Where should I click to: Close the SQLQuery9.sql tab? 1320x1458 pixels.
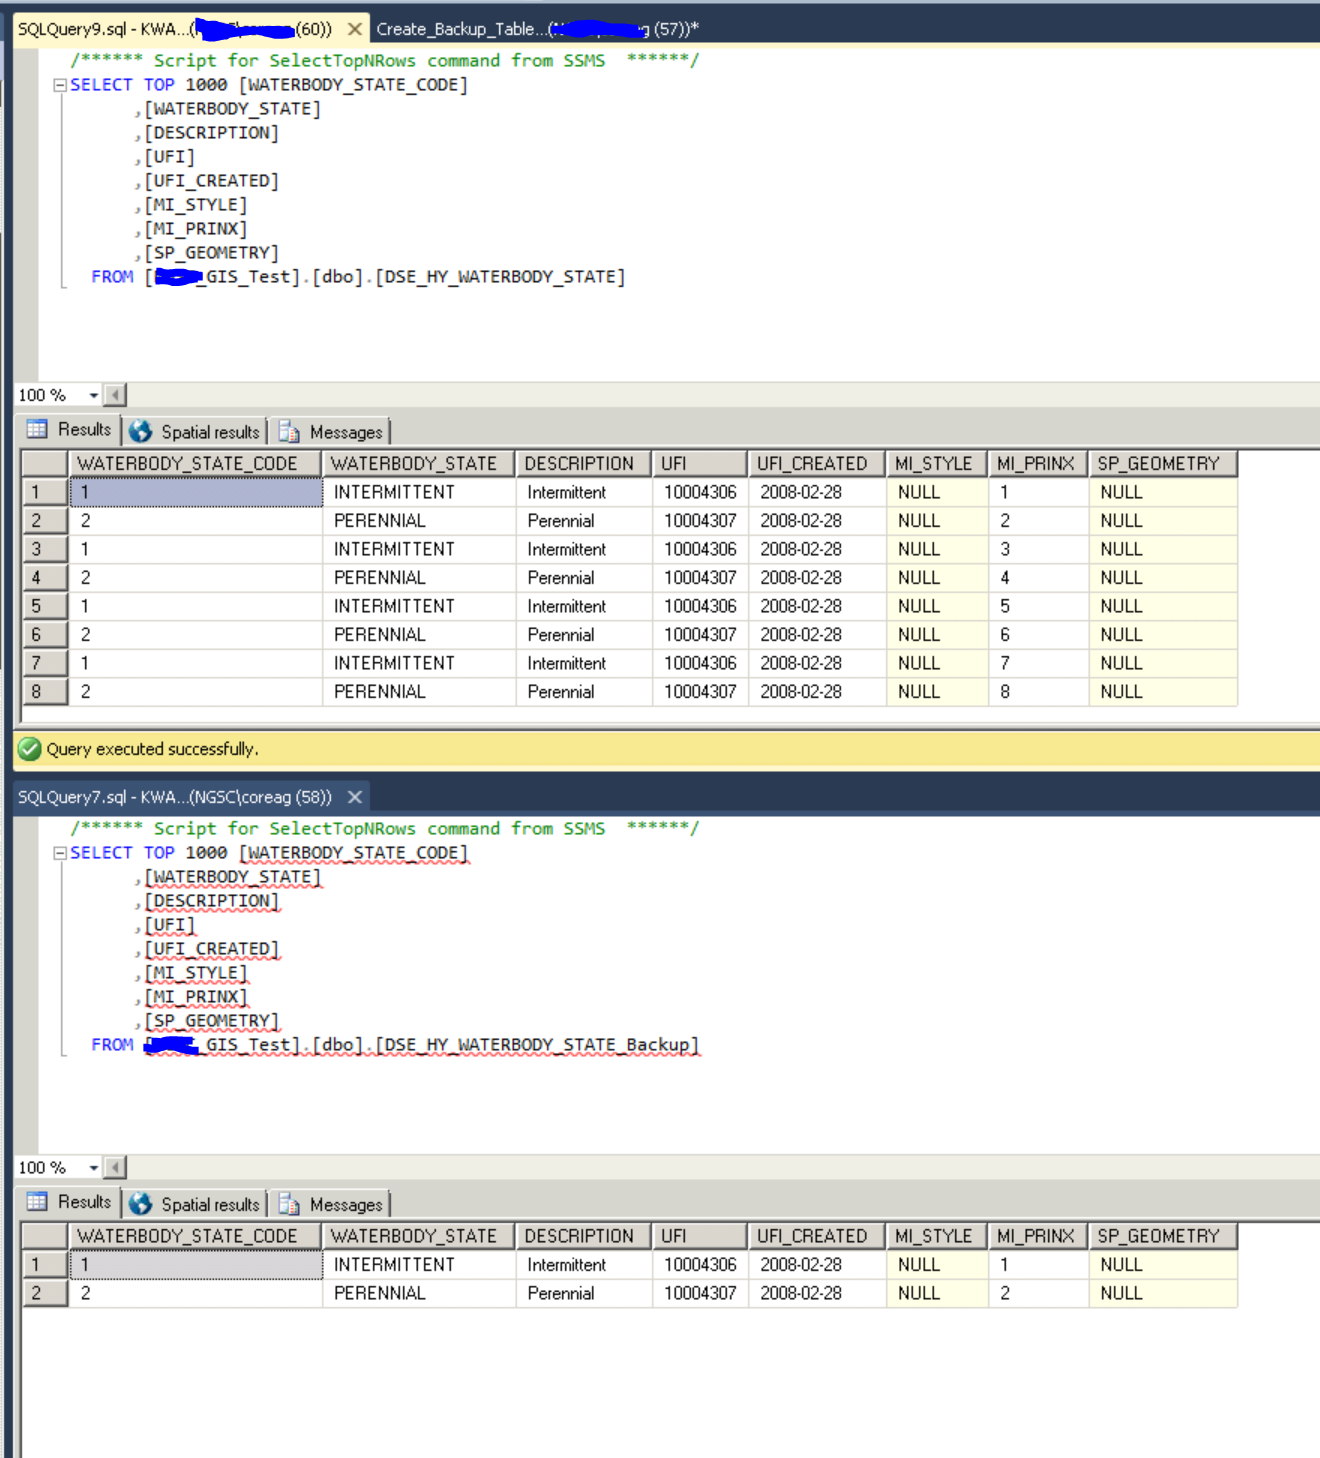click(354, 29)
